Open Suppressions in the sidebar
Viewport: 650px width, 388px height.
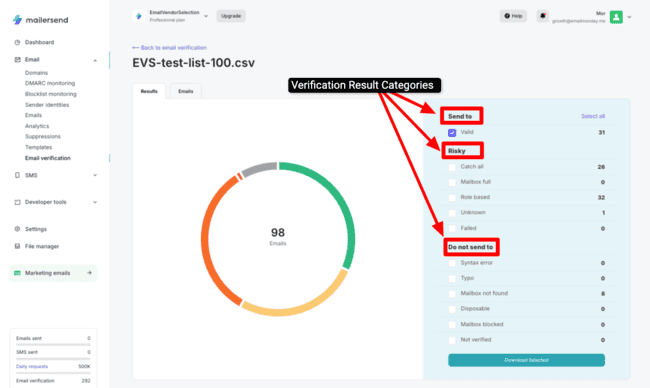click(x=43, y=136)
